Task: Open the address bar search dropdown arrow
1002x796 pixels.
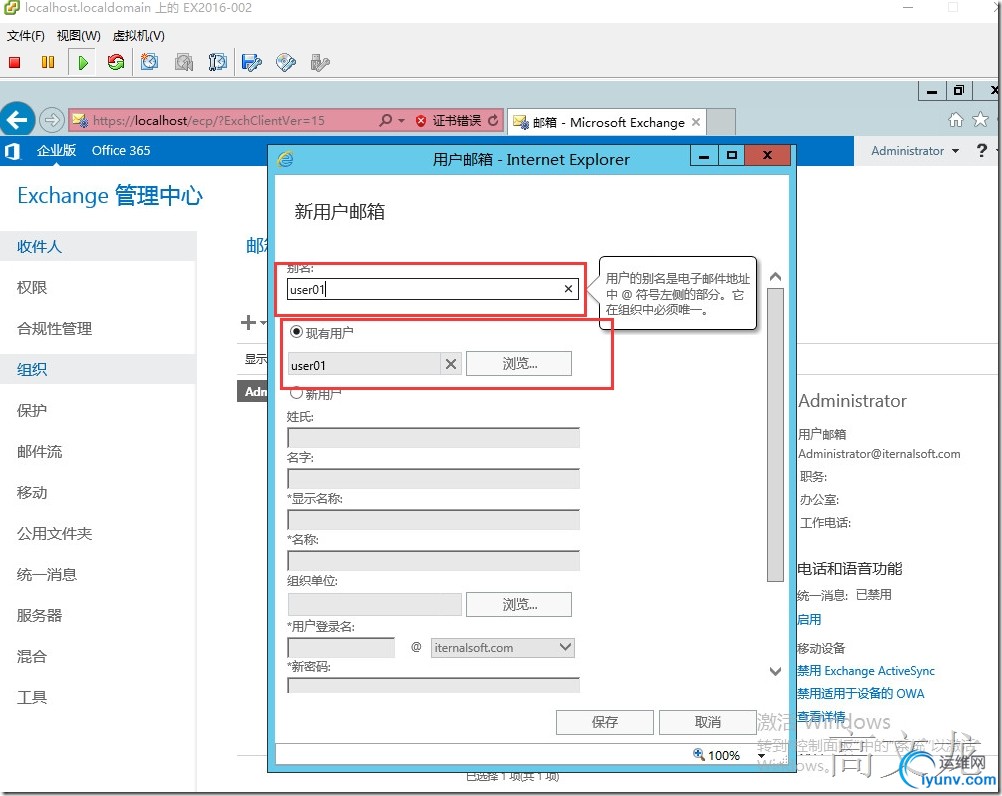Action: point(401,120)
